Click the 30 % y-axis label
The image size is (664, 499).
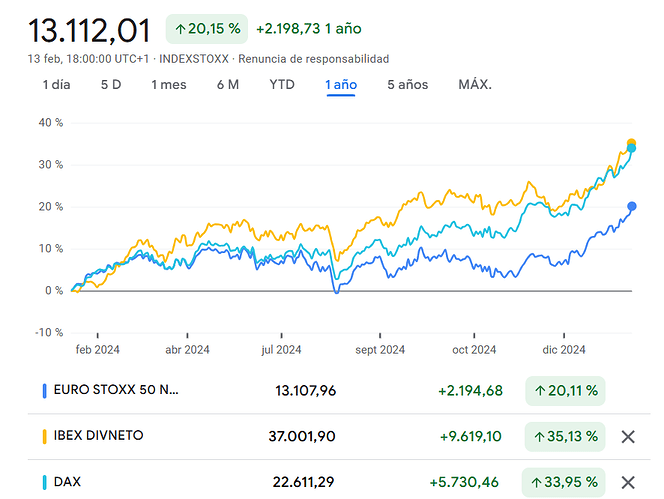point(51,165)
